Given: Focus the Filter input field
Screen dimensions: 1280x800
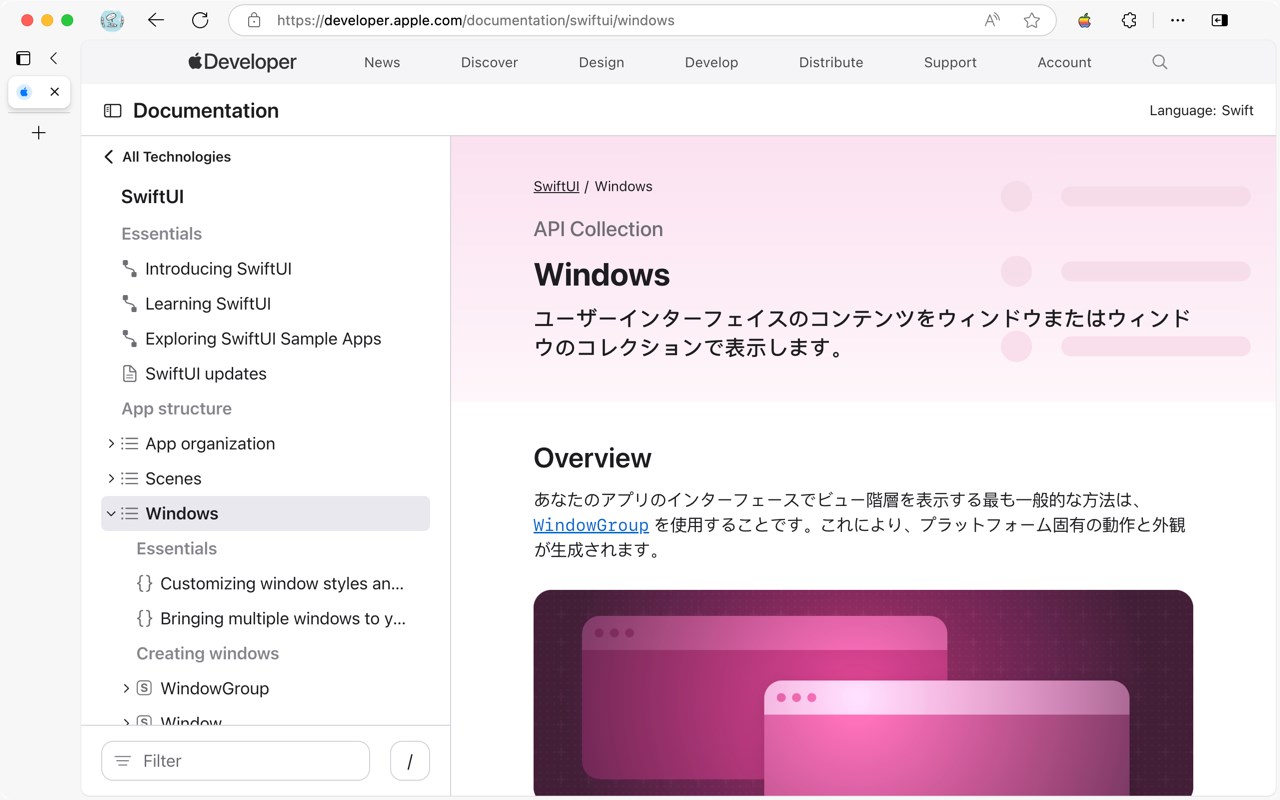Looking at the screenshot, I should click(x=236, y=761).
